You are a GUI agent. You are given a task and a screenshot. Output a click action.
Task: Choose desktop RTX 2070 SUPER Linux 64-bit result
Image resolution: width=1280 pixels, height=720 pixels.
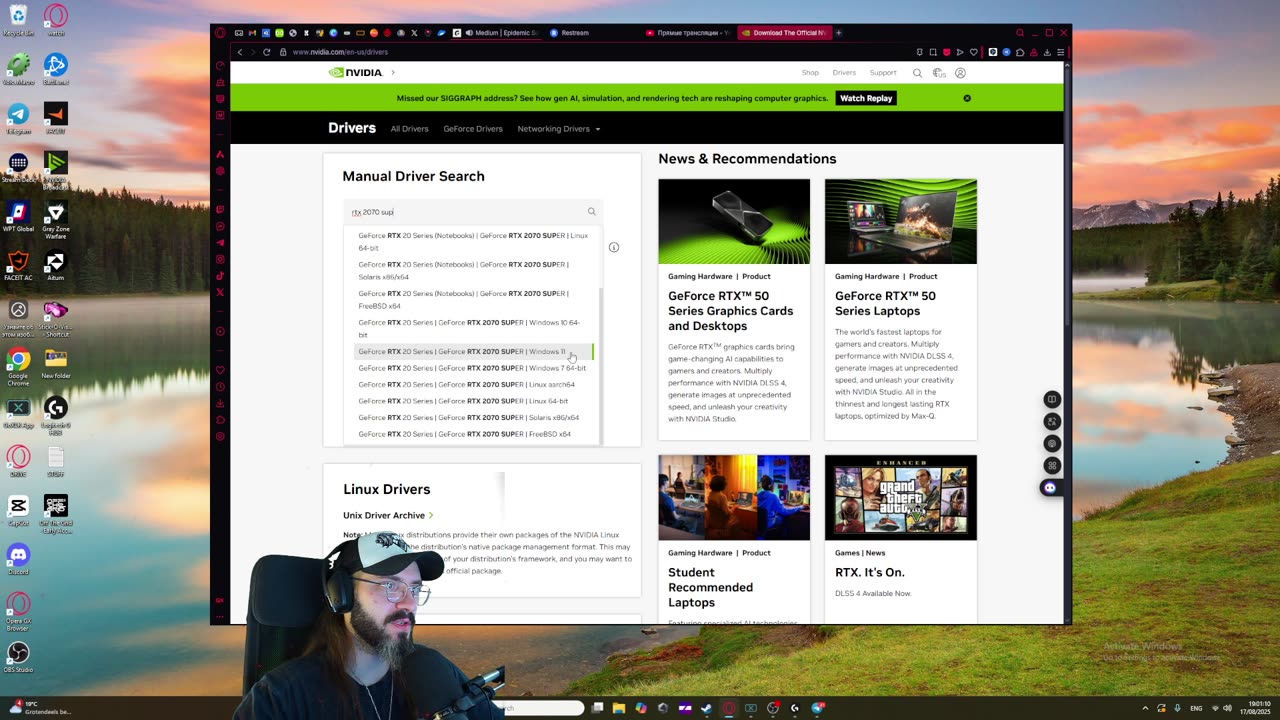(x=474, y=401)
